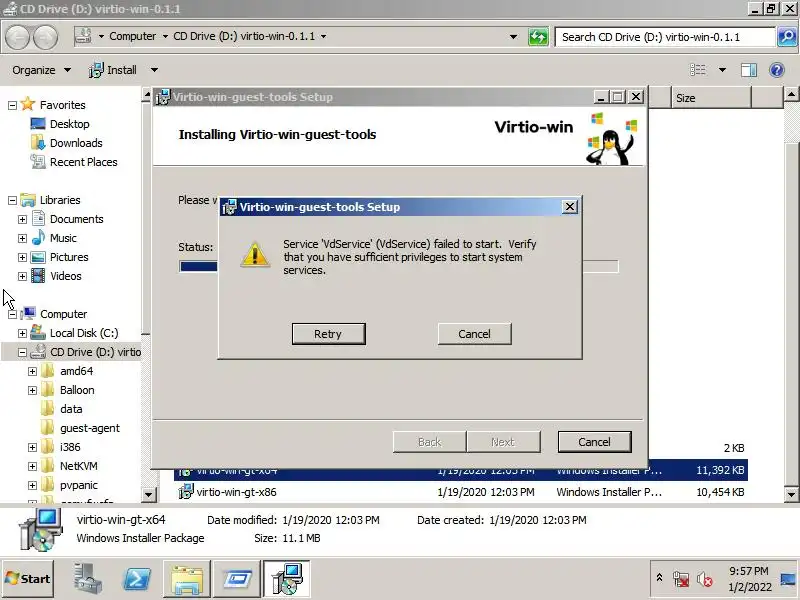Open Explorer help icon
800x600 pixels.
pos(777,70)
